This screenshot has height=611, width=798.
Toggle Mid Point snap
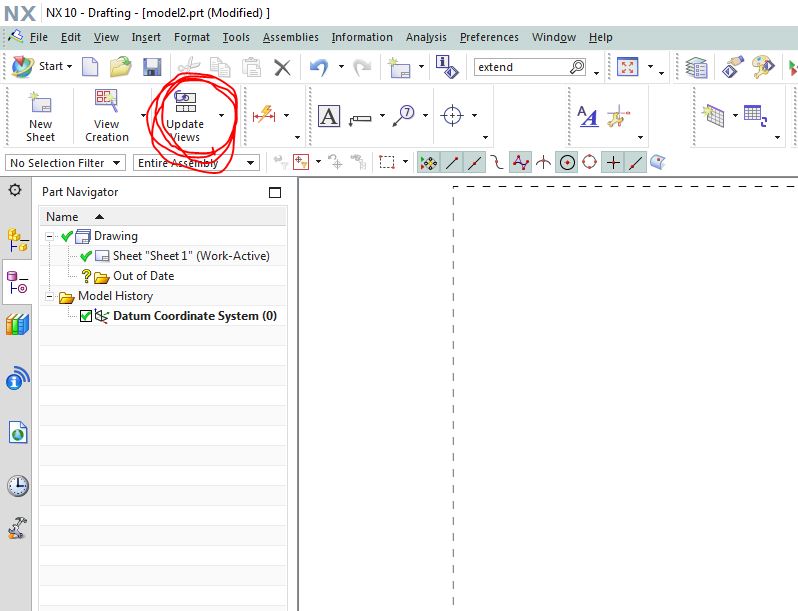click(474, 163)
